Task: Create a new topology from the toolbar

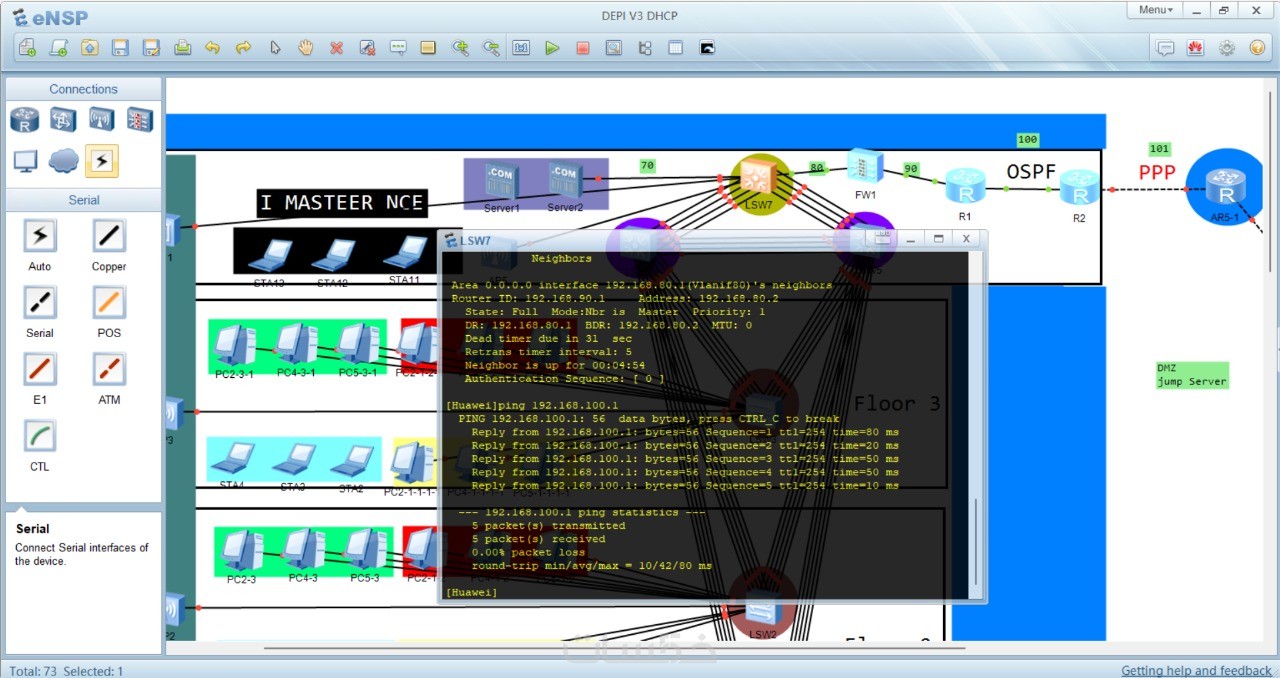Action: tap(27, 47)
